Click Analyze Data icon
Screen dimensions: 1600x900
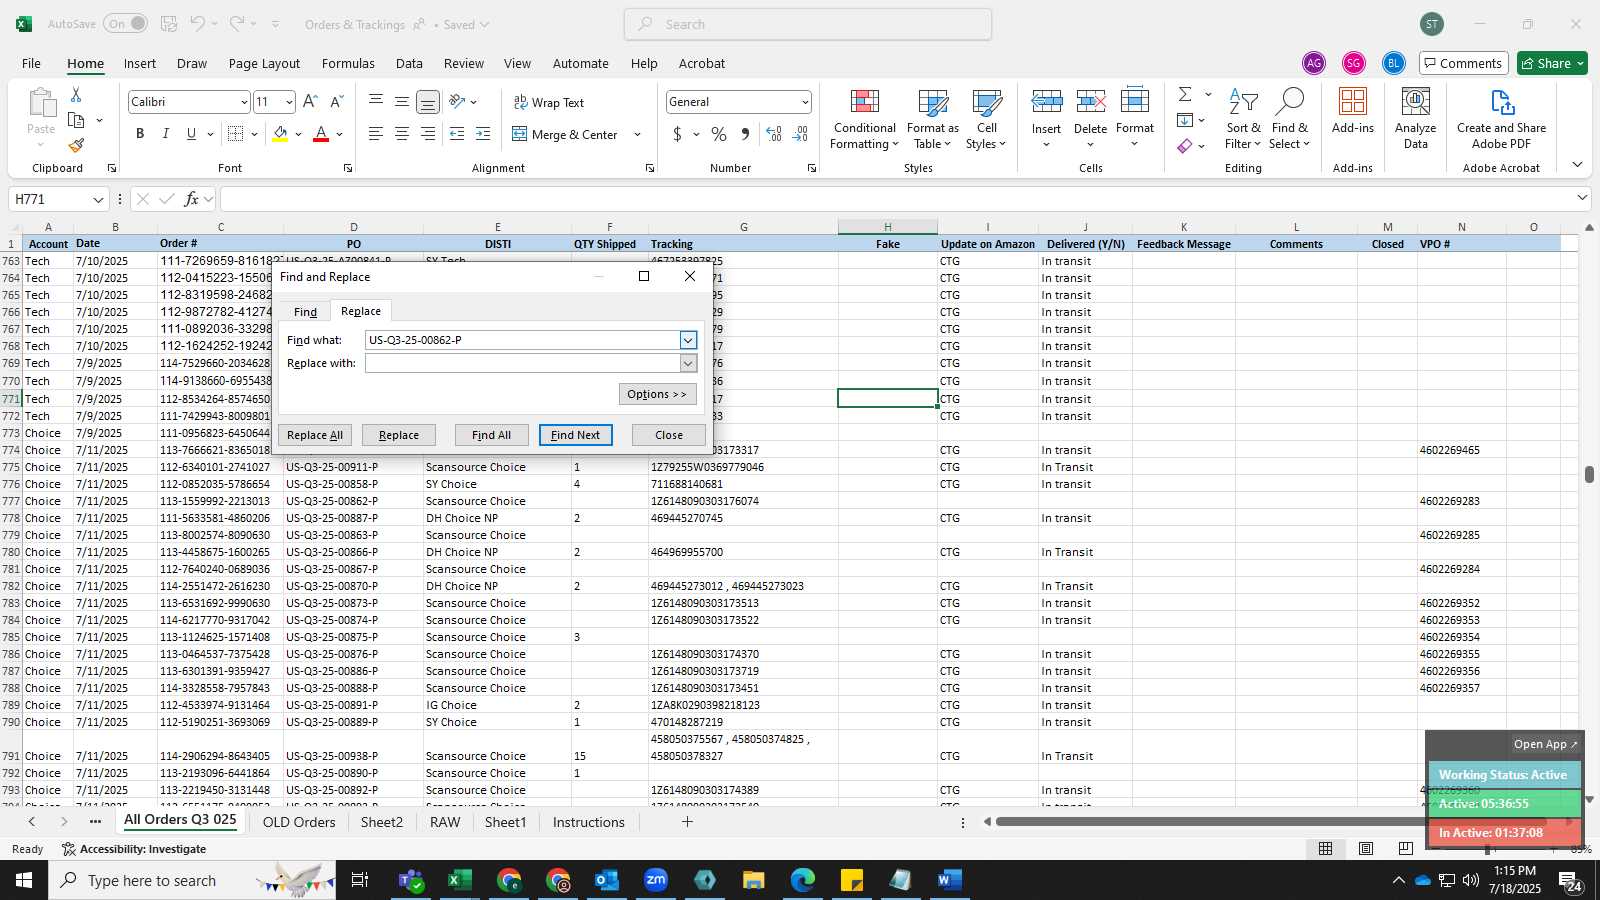point(1416,119)
